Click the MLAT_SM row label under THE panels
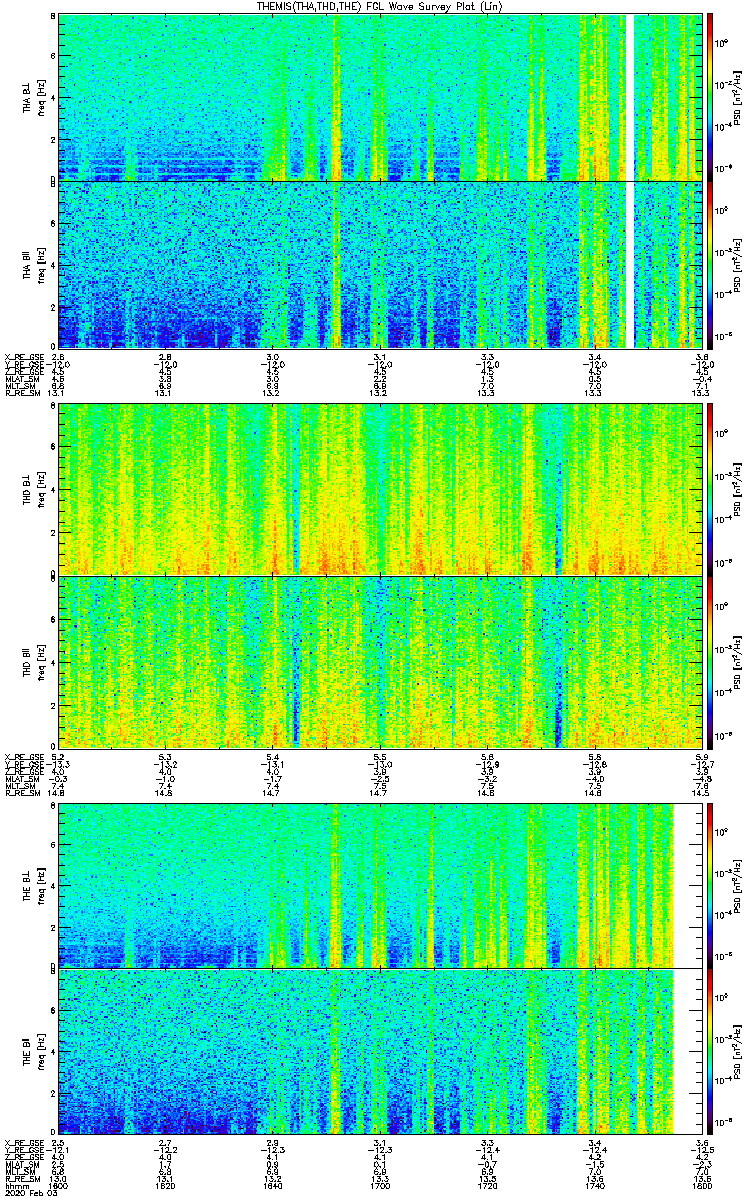The width and height of the screenshot is (750, 1200). click(x=20, y=1164)
